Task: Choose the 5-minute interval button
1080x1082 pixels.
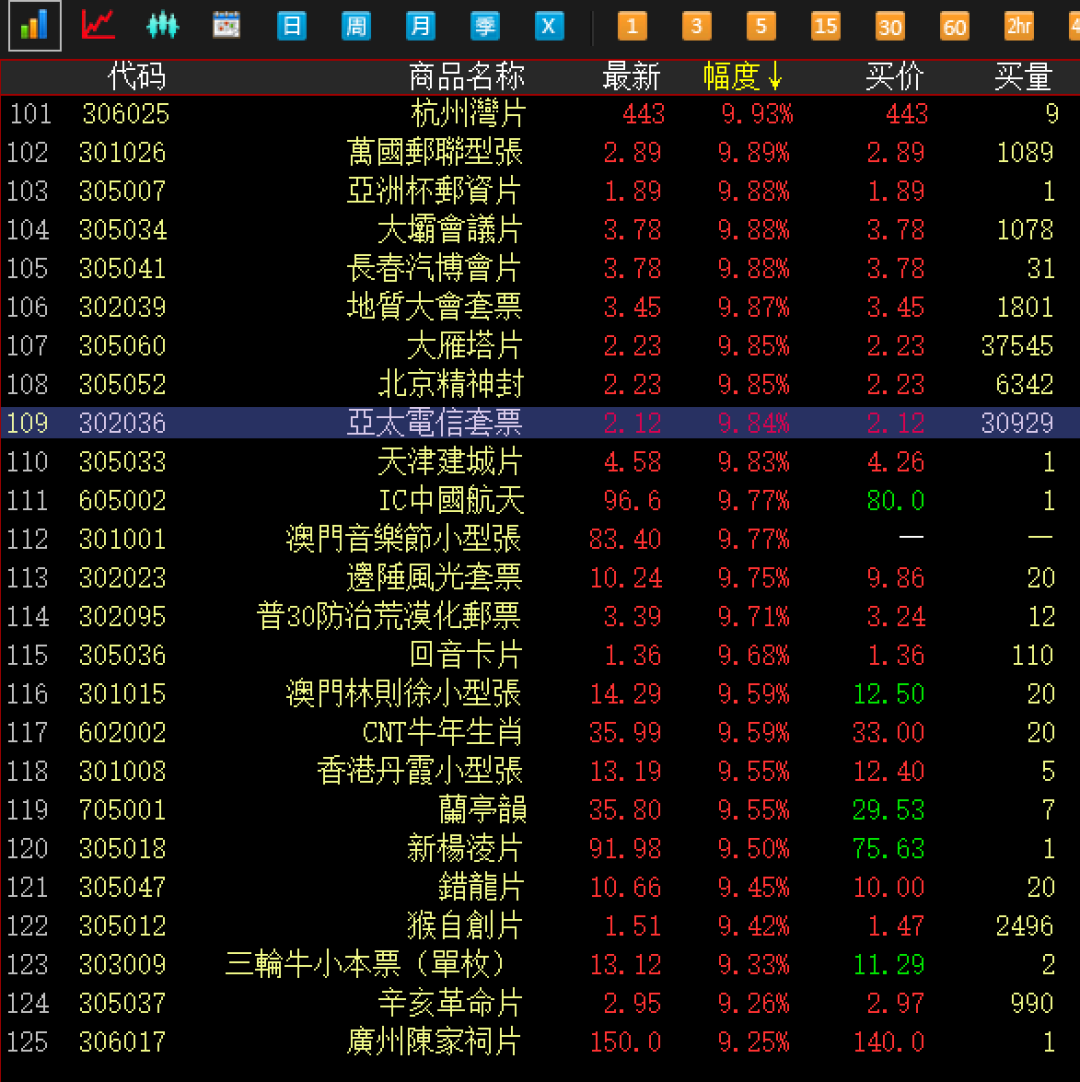Action: pos(761,26)
